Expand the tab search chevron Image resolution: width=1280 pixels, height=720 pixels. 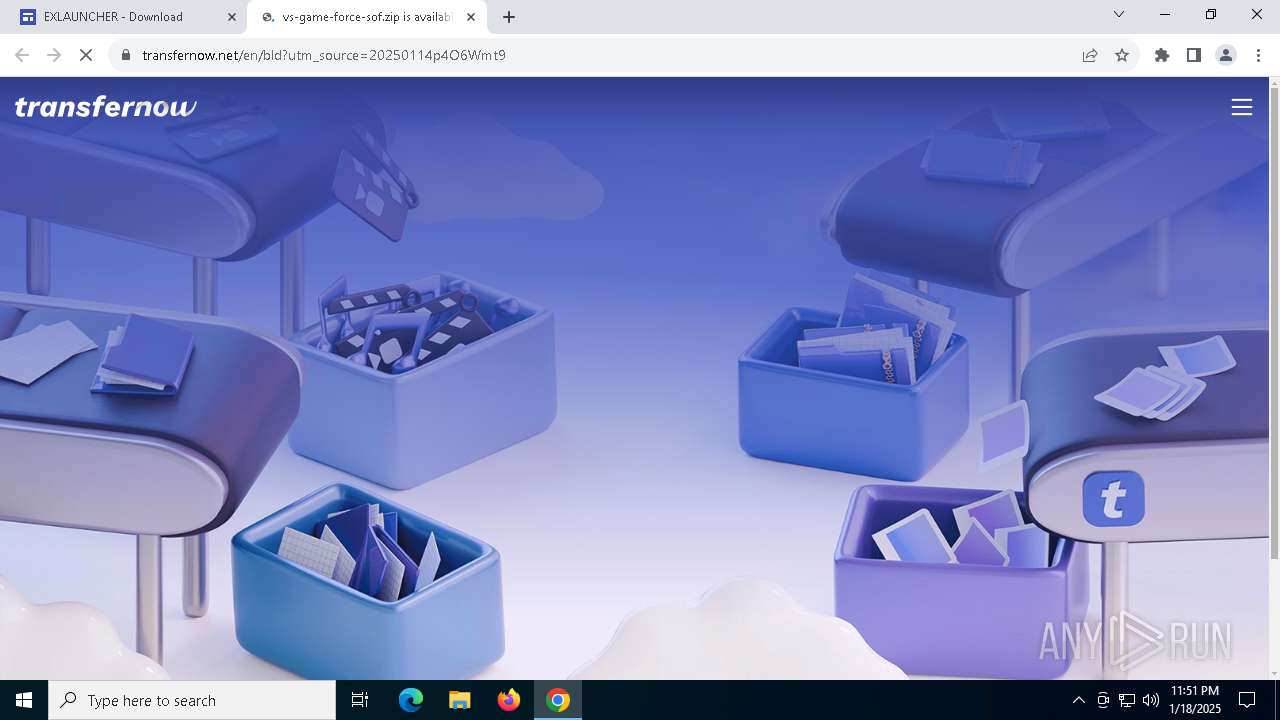tap(1119, 14)
